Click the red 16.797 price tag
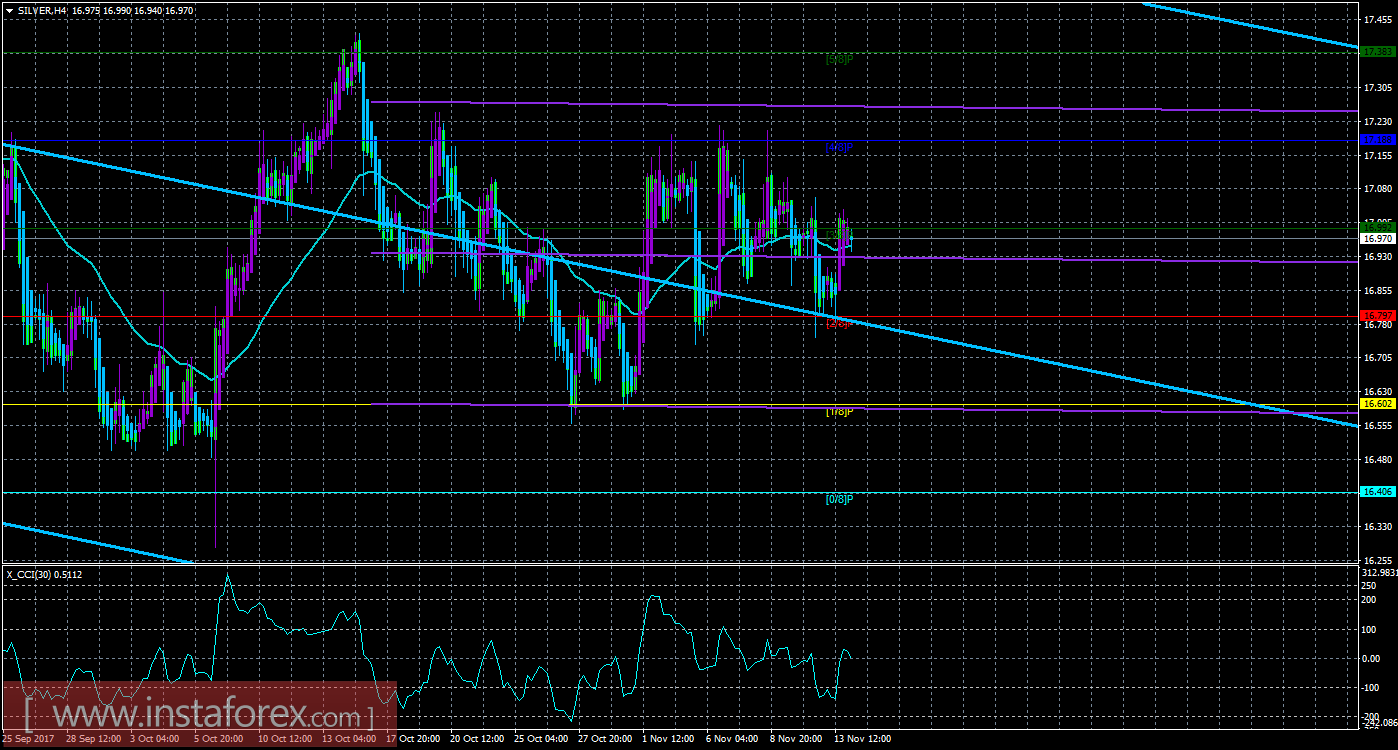Screen dimensions: 1398x750 1378,316
